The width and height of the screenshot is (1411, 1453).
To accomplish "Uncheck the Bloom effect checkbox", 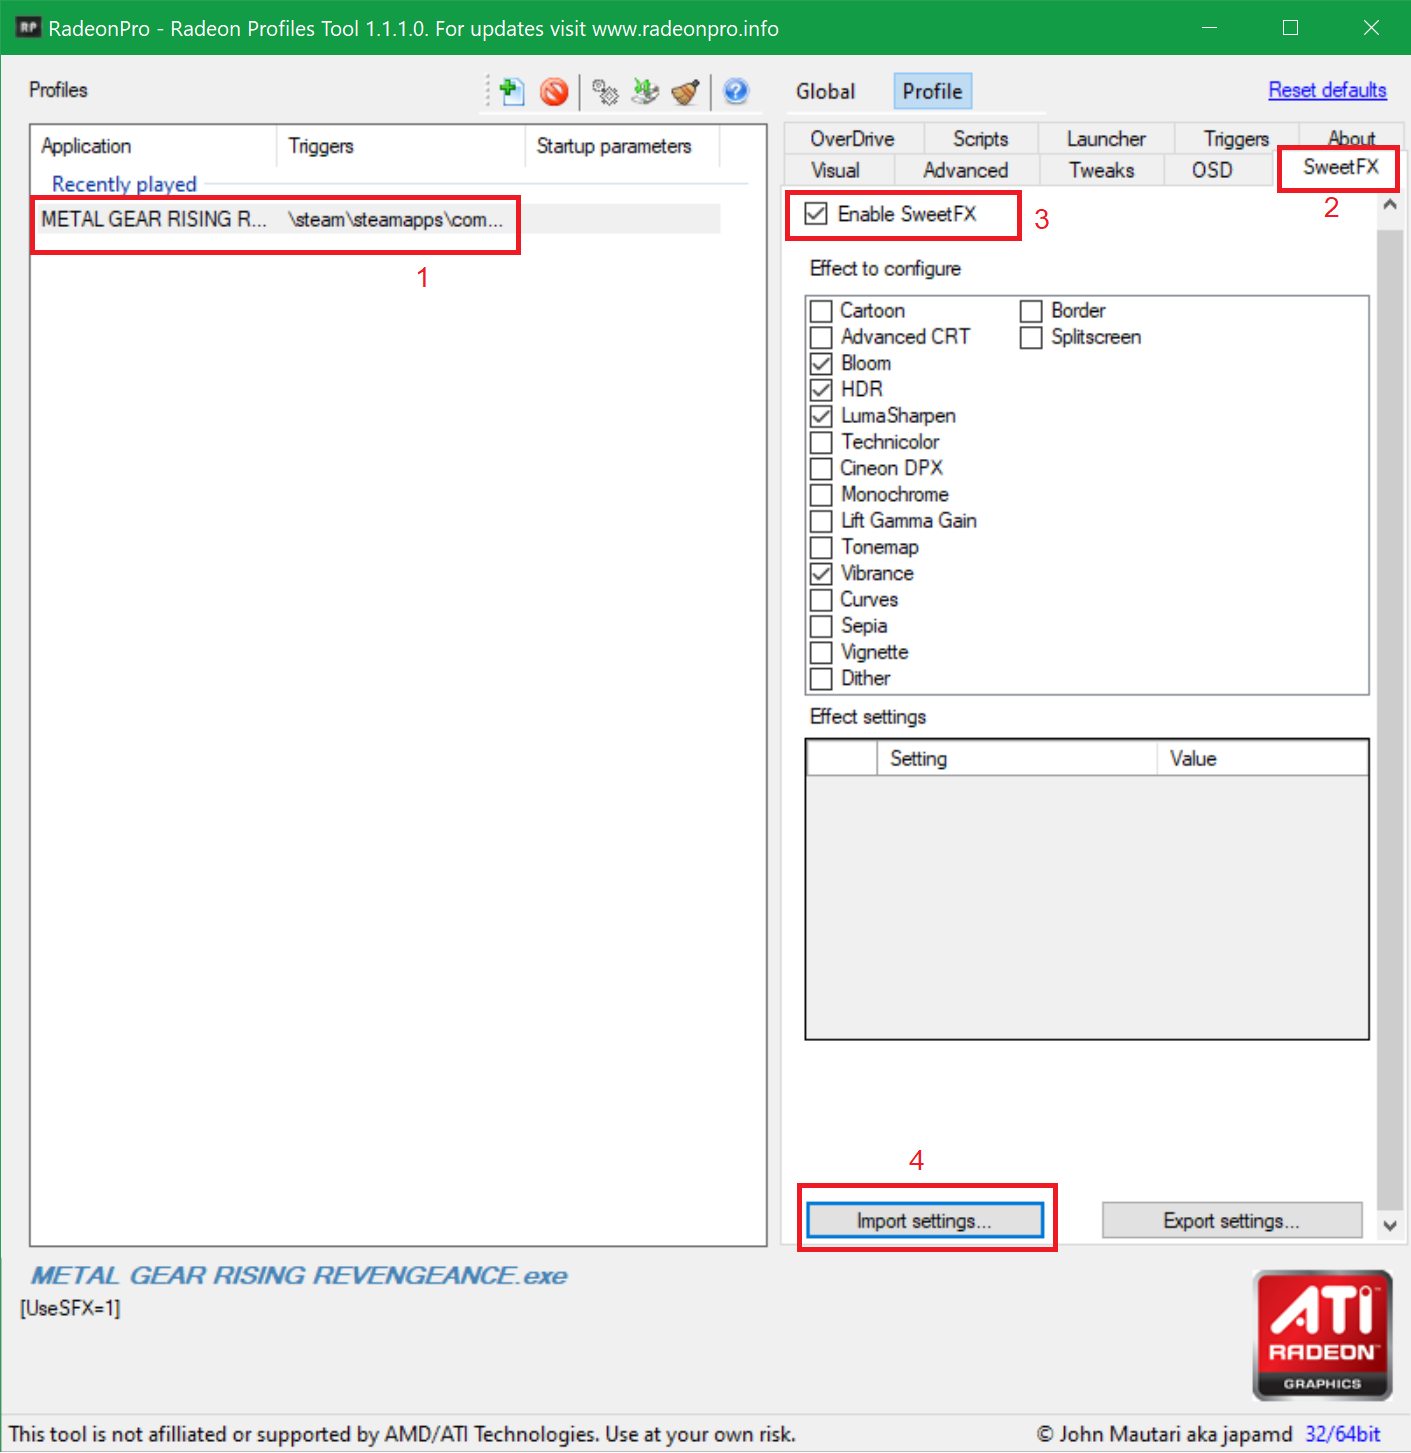I will point(821,363).
